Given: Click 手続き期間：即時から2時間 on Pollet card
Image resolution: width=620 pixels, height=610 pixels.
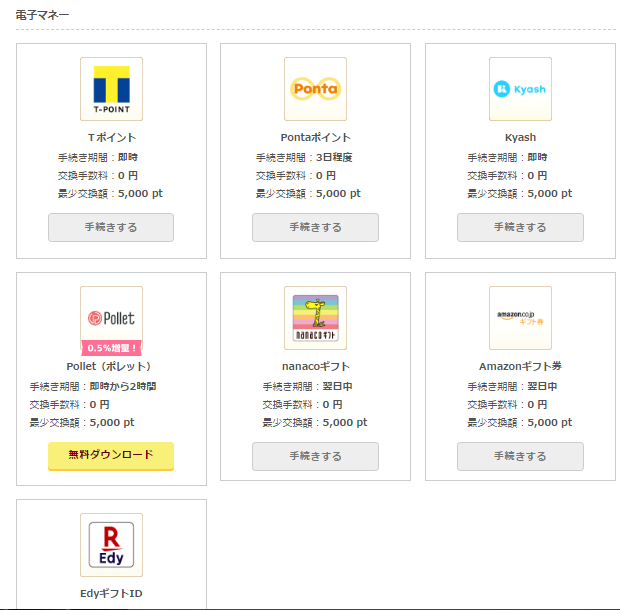Looking at the screenshot, I should point(93,386).
